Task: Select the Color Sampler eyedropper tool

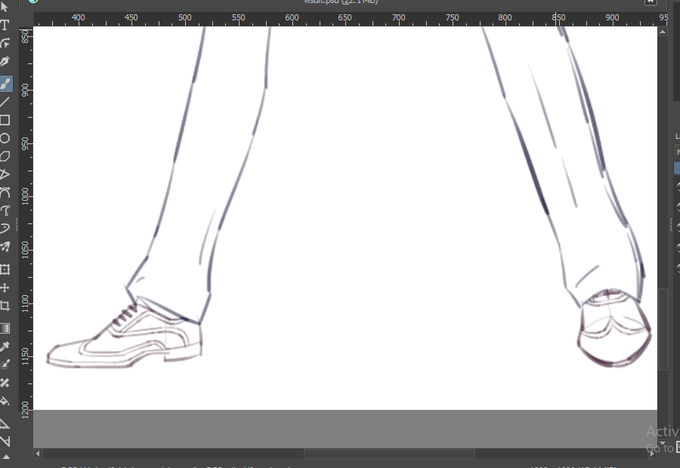Action: [5, 347]
